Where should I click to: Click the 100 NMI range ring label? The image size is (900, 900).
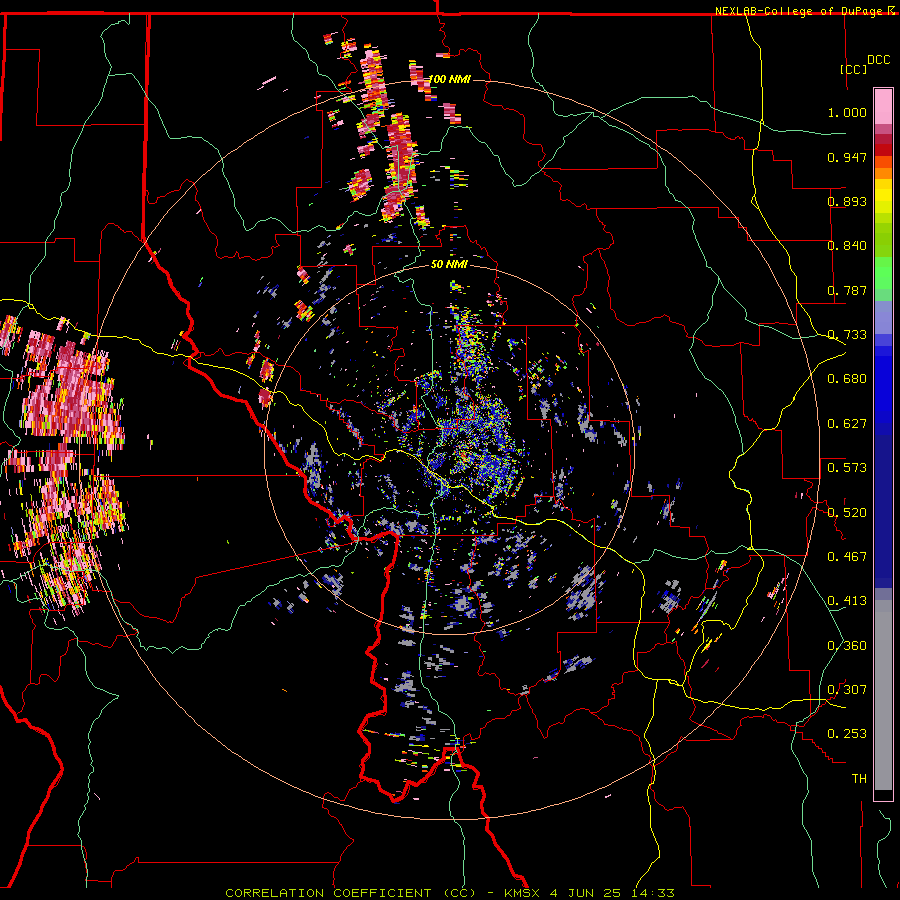449,79
